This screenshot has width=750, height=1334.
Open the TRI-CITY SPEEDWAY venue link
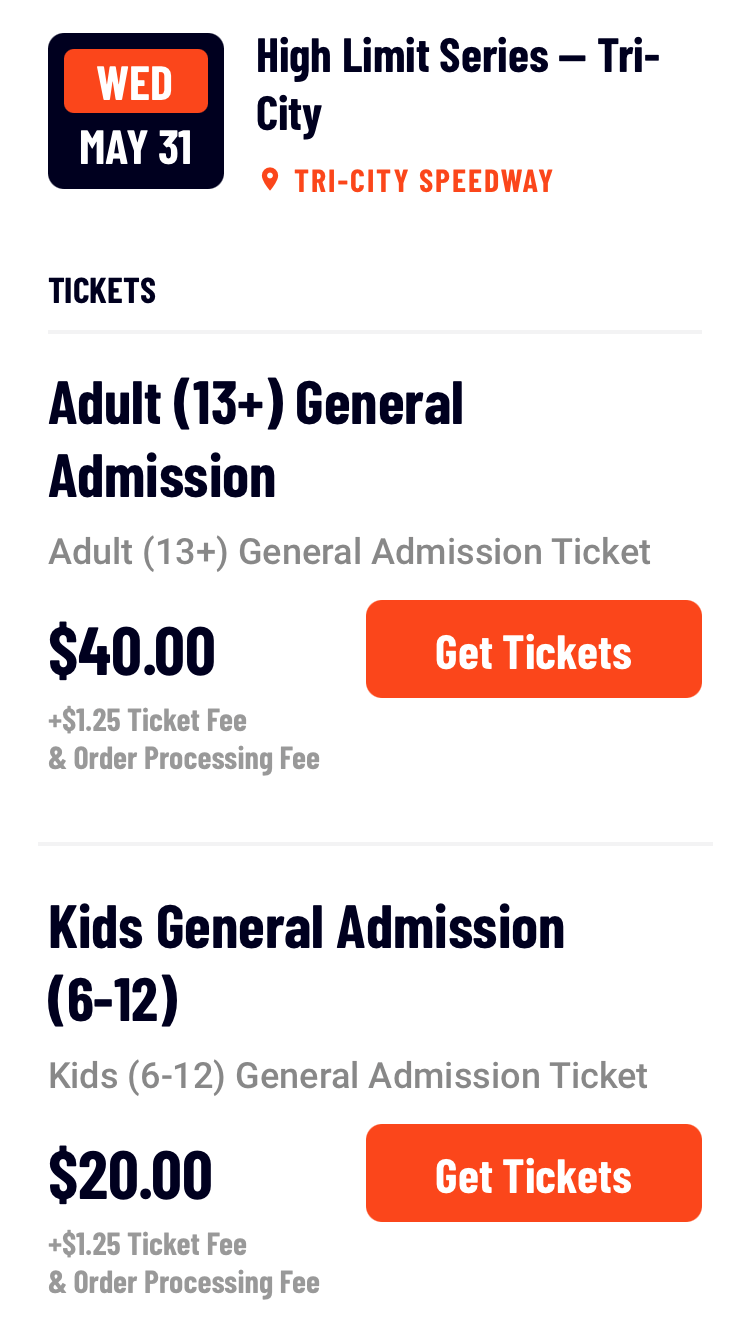(x=423, y=181)
